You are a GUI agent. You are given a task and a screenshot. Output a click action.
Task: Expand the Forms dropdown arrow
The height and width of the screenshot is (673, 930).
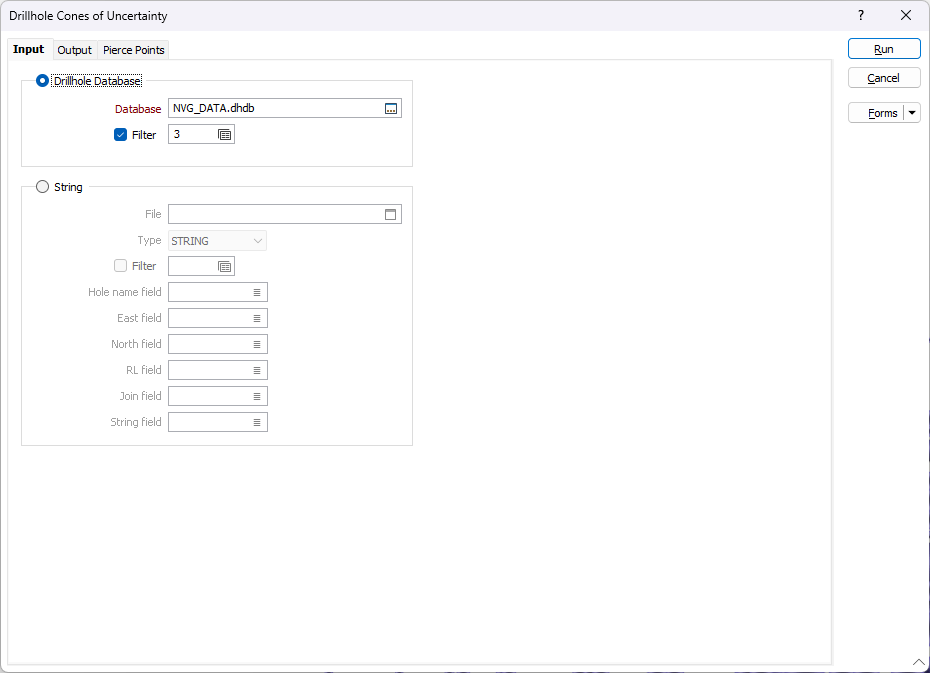[x=912, y=113]
